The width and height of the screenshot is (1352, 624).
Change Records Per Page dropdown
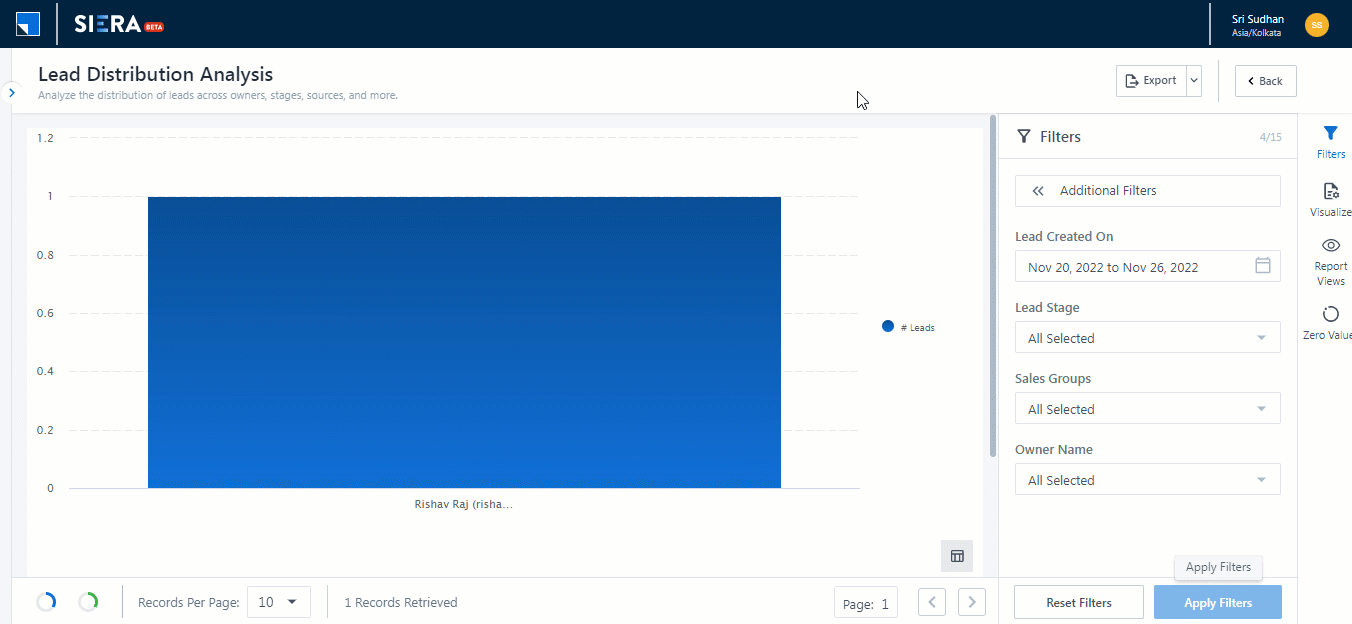click(x=278, y=602)
